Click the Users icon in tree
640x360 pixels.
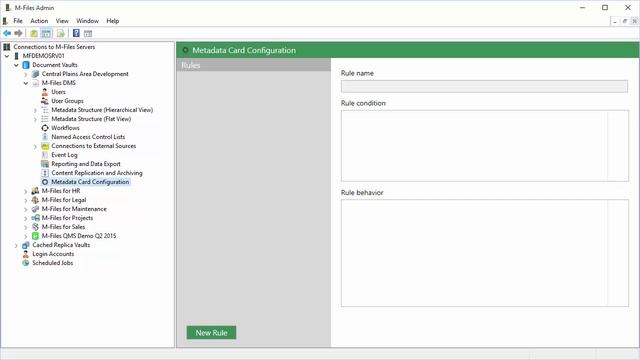pyautogui.click(x=45, y=92)
